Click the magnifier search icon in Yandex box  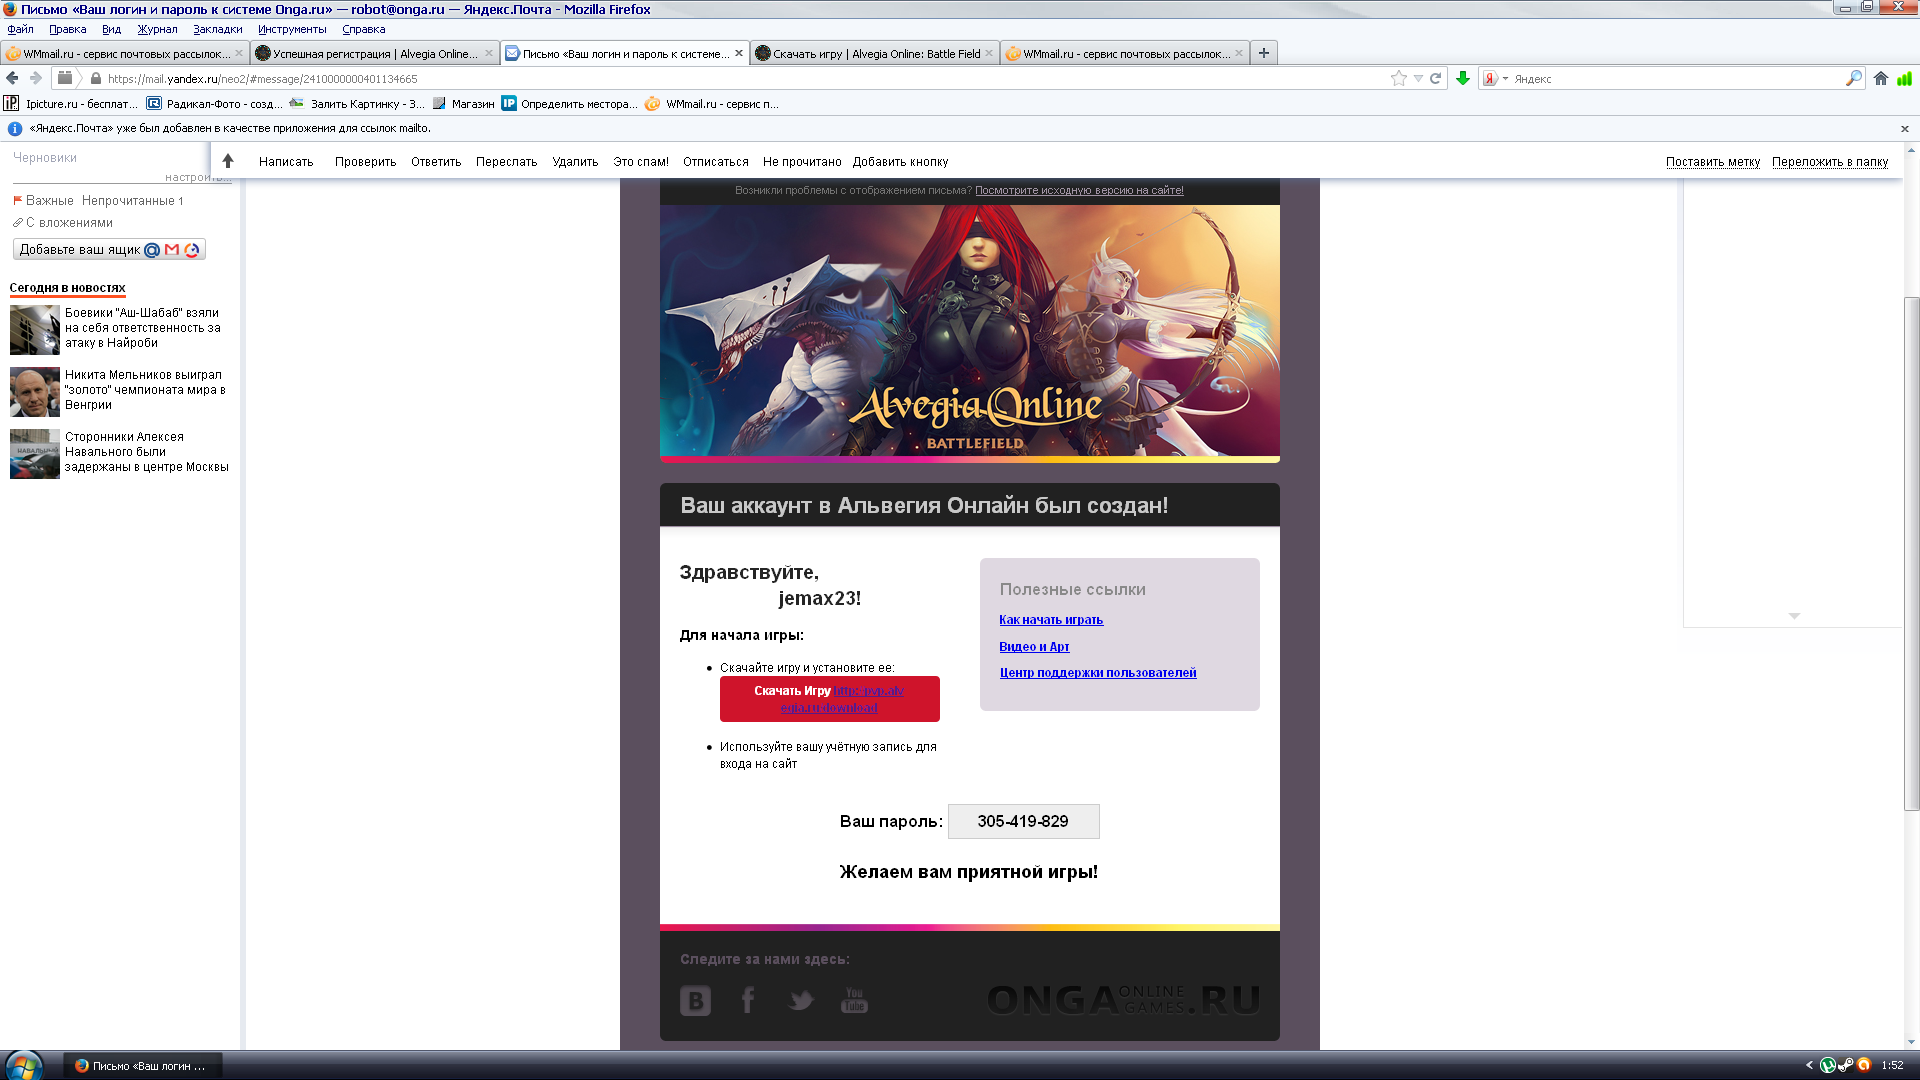pyautogui.click(x=1853, y=78)
